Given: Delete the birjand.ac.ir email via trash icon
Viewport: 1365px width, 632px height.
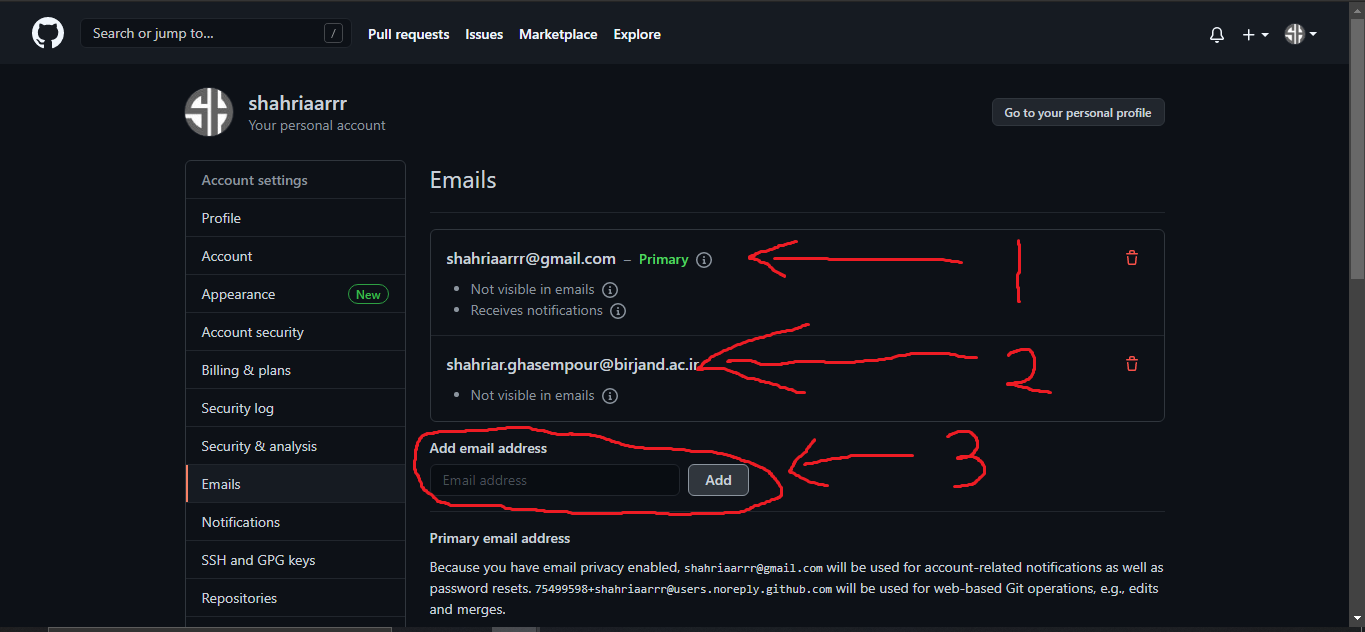Looking at the screenshot, I should pos(1132,364).
